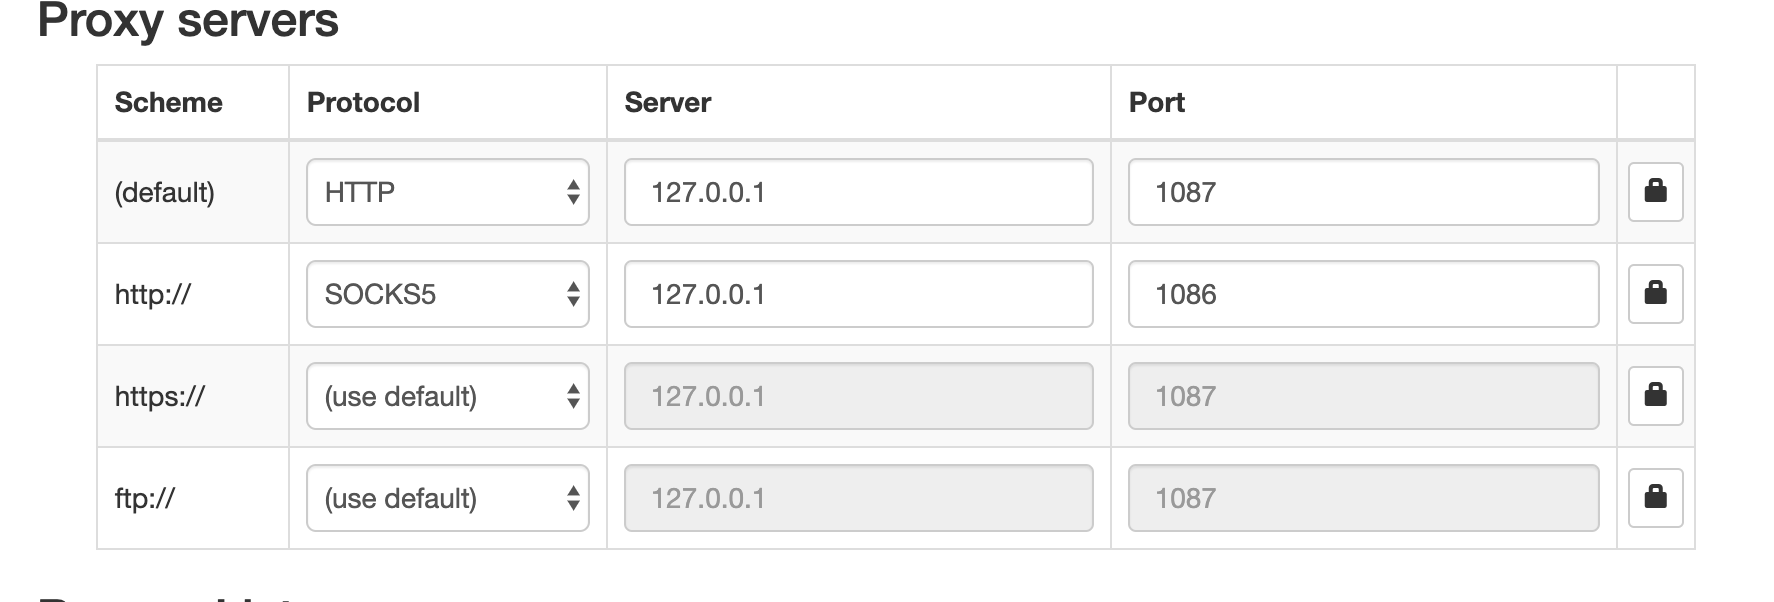Click the lock icon on the http:// row
This screenshot has width=1774, height=602.
tap(1654, 294)
